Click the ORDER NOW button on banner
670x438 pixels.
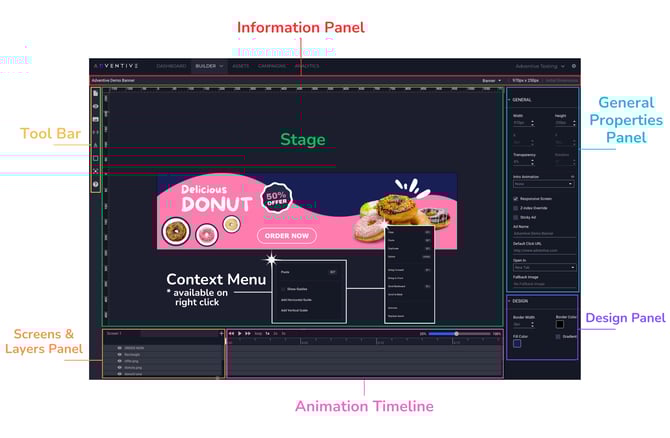286,236
